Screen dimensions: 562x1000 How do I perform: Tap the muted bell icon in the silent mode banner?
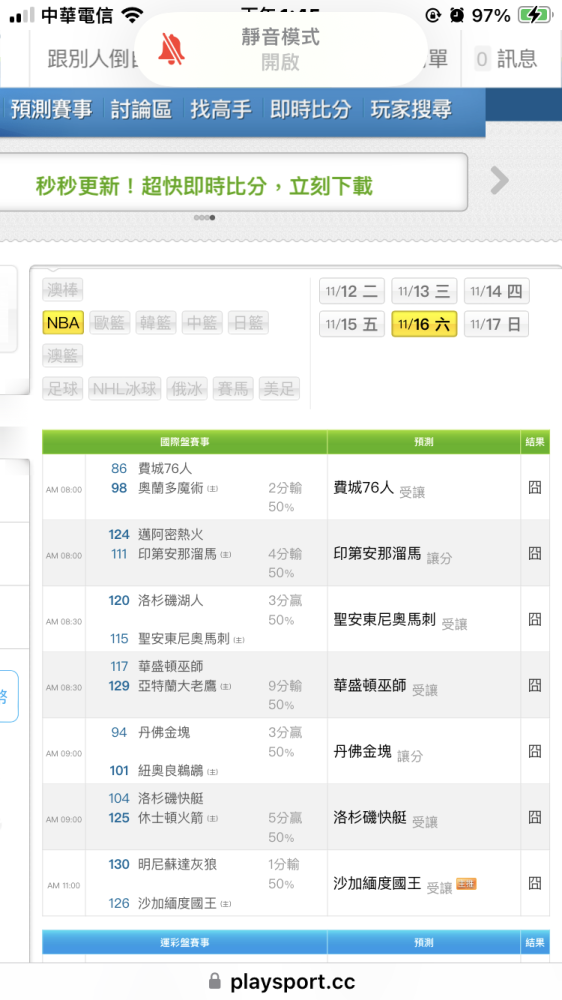tap(171, 48)
